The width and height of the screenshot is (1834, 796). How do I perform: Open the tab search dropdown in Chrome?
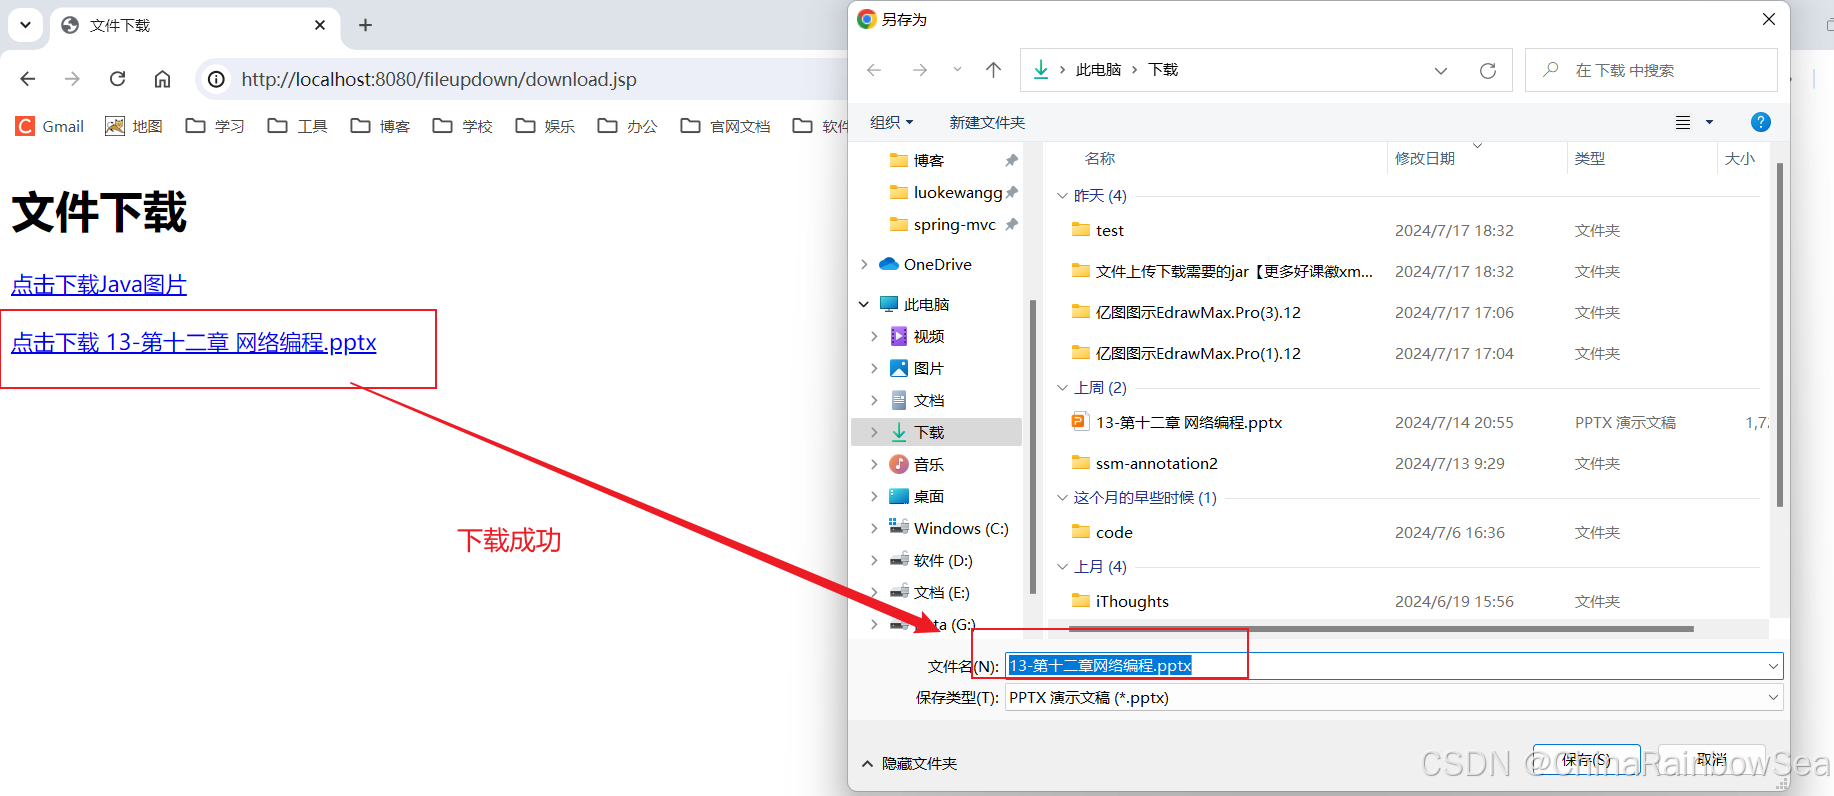tap(25, 25)
